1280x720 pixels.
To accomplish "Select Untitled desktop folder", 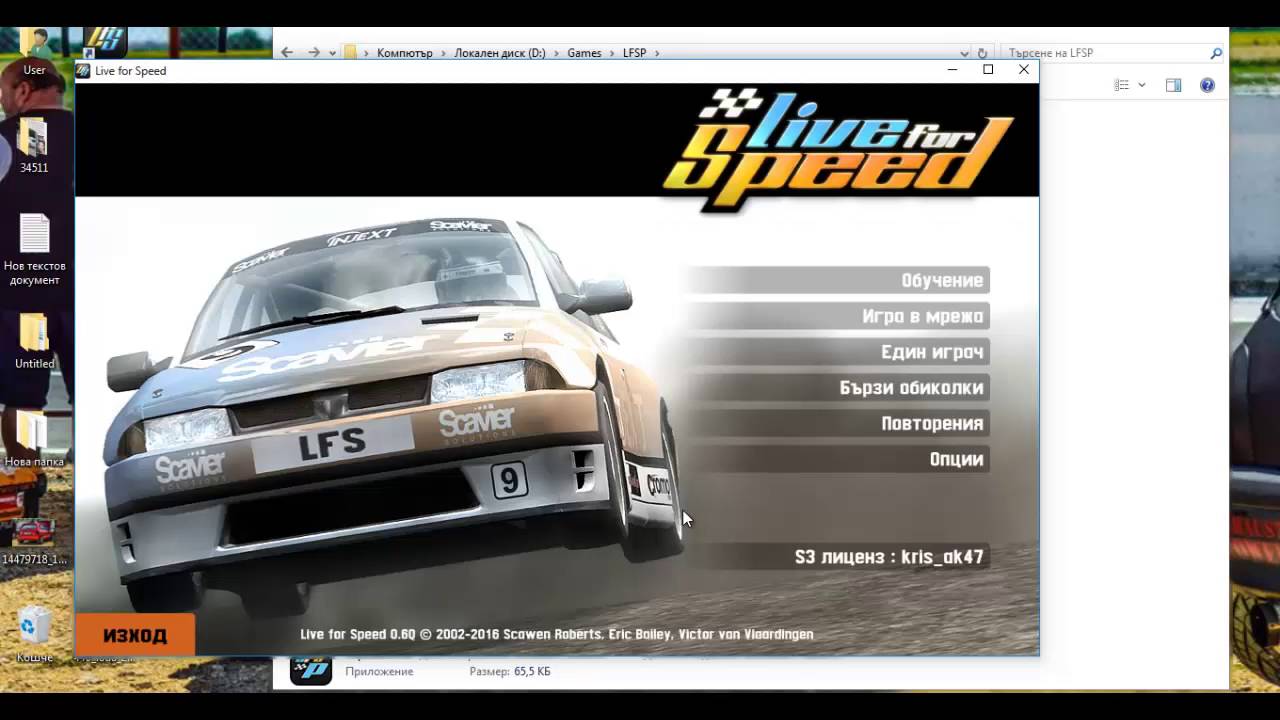I will [34, 342].
